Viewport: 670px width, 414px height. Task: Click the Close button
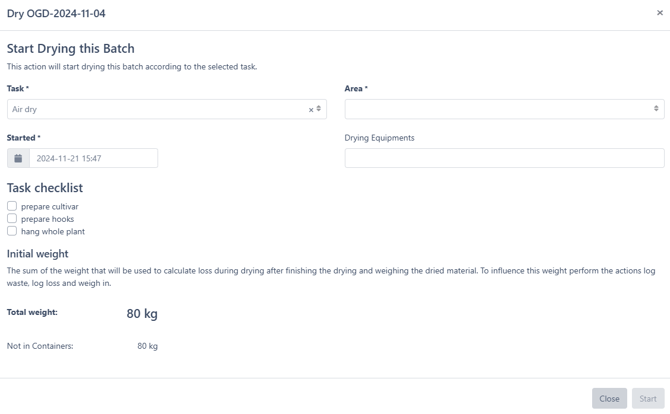(609, 398)
